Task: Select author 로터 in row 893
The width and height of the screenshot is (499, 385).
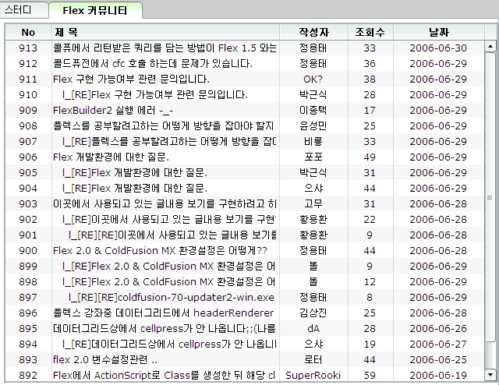Action: (314, 360)
